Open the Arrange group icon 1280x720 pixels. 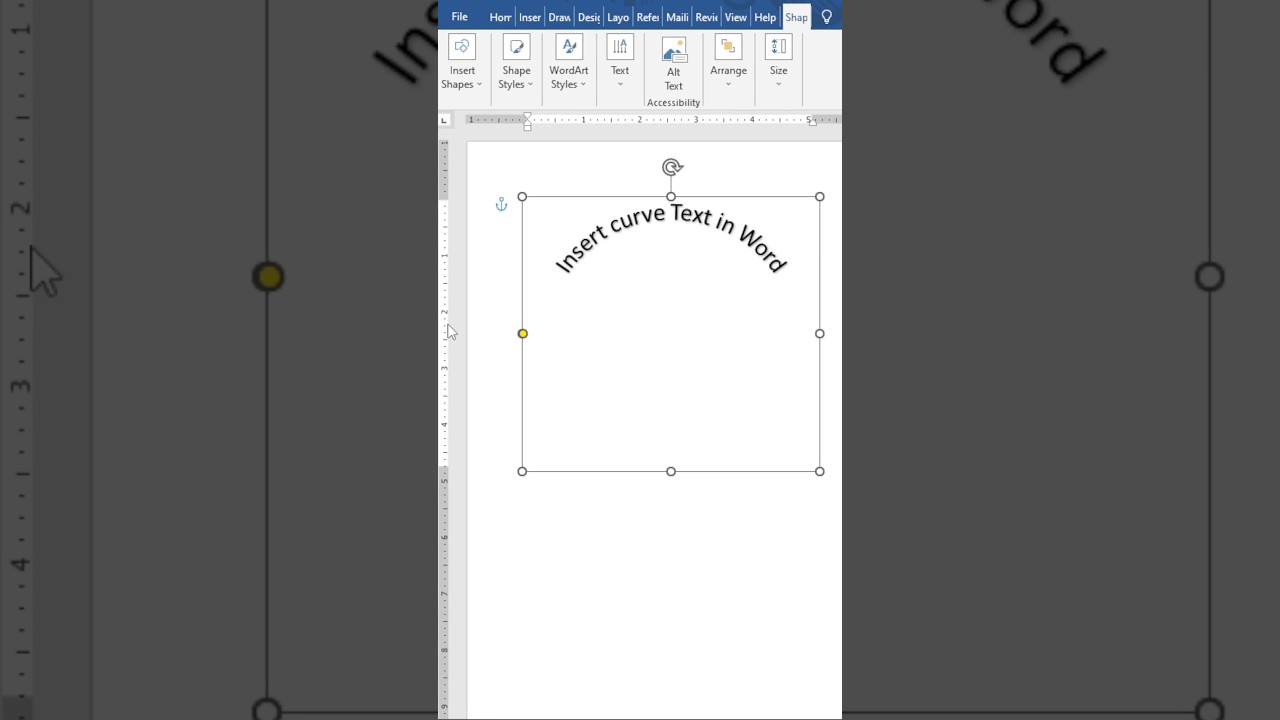(x=728, y=47)
